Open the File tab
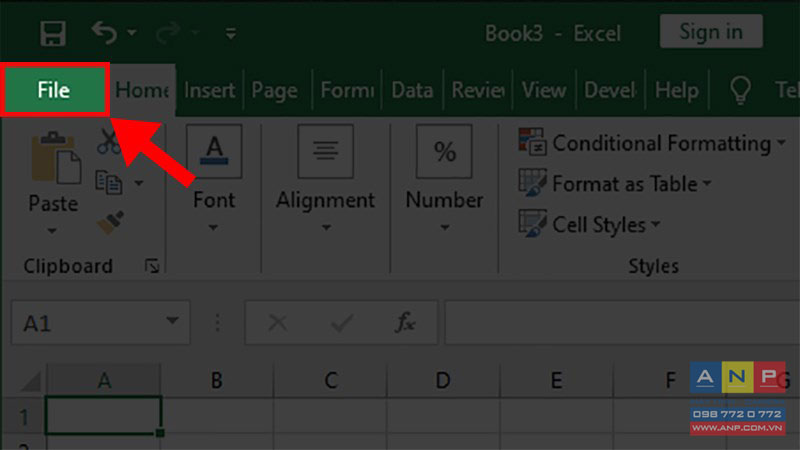Image resolution: width=800 pixels, height=450 pixels. pyautogui.click(x=54, y=90)
